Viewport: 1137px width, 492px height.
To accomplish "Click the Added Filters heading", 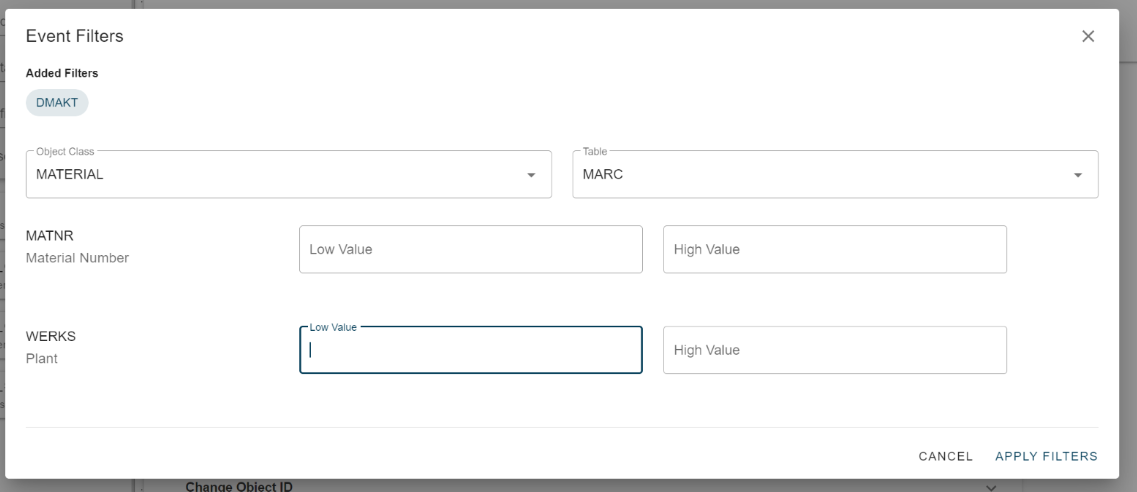I will (x=62, y=73).
